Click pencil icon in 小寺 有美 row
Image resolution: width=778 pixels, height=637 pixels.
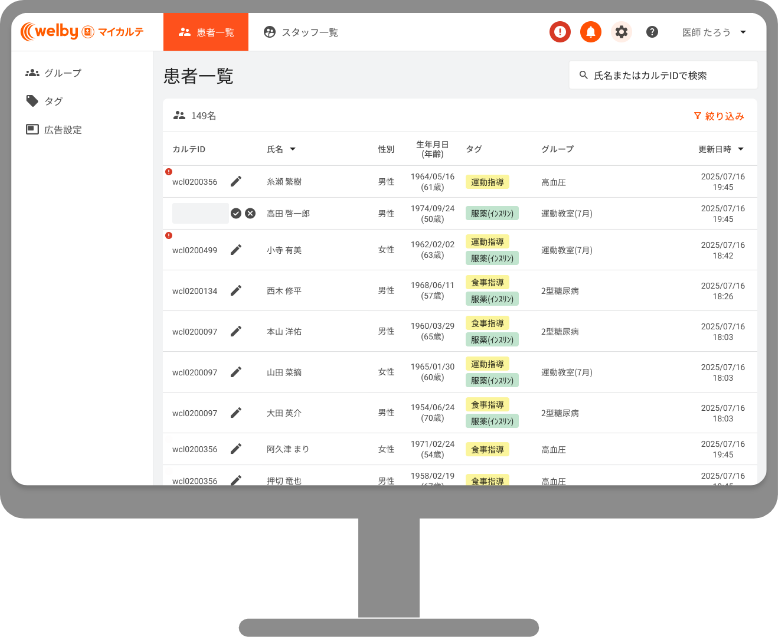(236, 250)
